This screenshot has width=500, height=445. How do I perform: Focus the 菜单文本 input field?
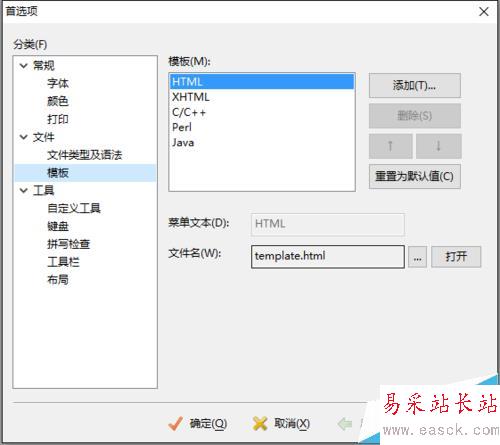click(328, 224)
